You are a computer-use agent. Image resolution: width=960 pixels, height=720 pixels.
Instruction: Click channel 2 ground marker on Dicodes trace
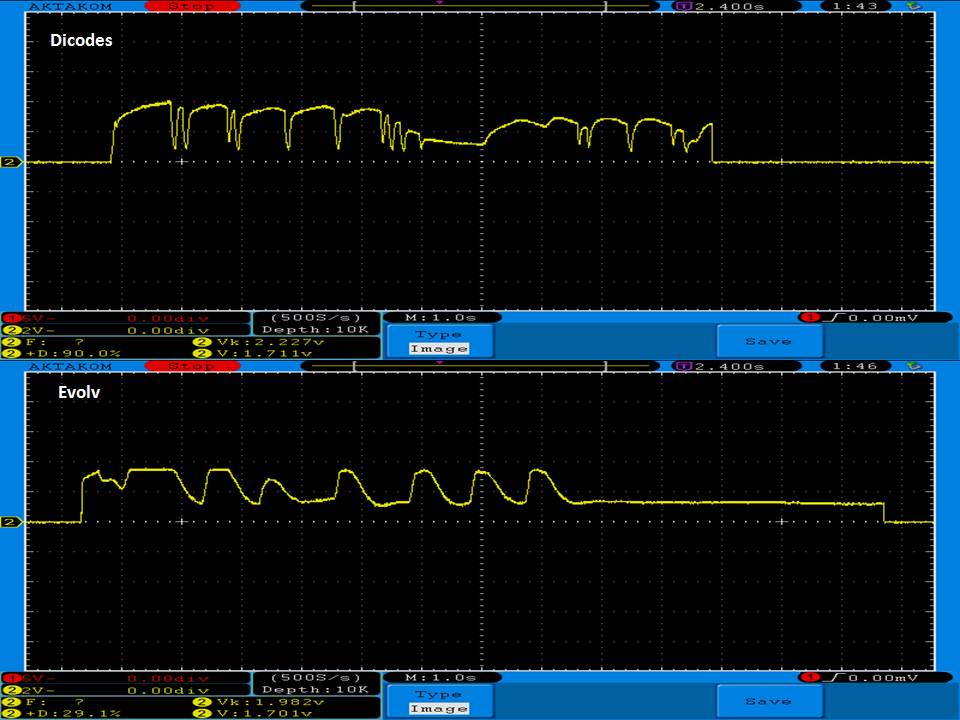coord(10,162)
